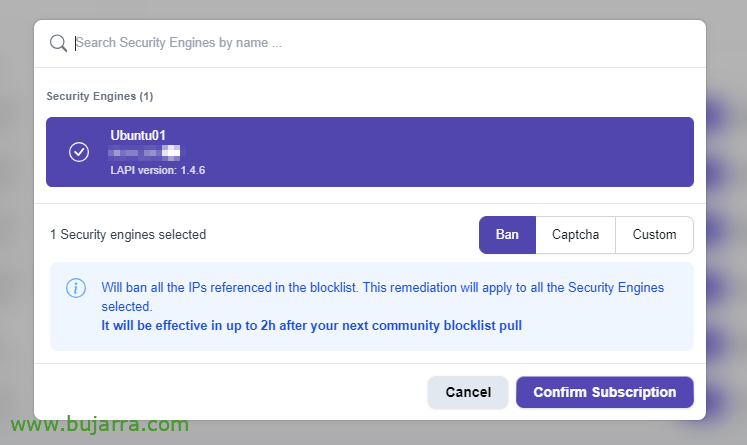Viewport: 747px width, 445px height.
Task: Switch to the Captcha remediation option
Action: pos(575,235)
